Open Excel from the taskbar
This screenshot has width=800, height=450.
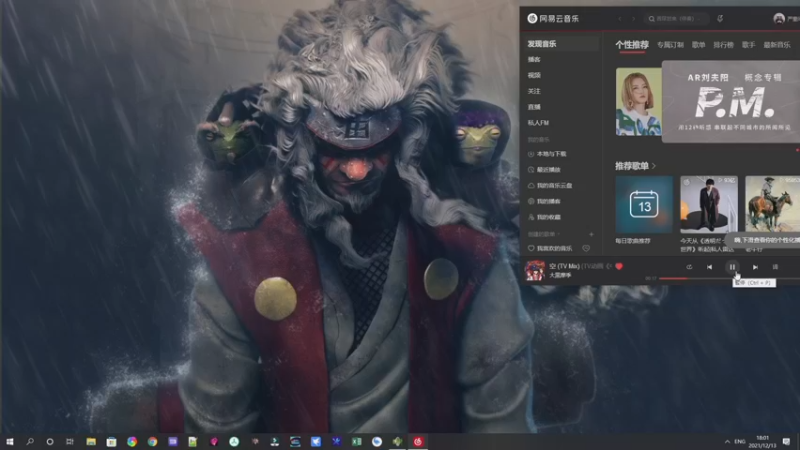pos(357,441)
